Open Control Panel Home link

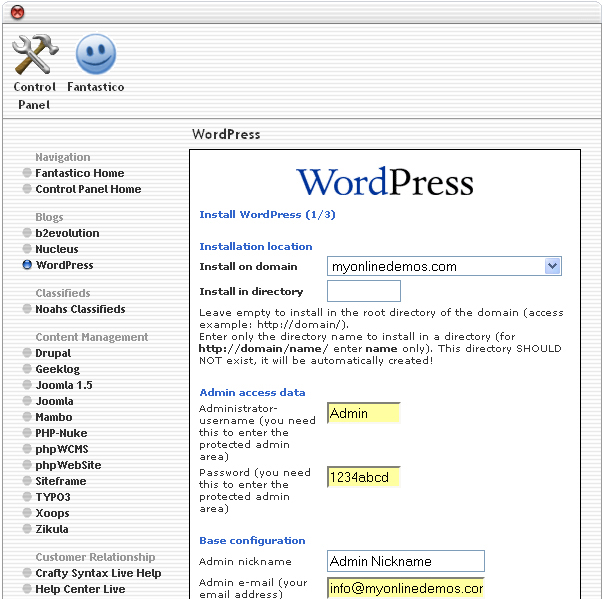point(88,189)
